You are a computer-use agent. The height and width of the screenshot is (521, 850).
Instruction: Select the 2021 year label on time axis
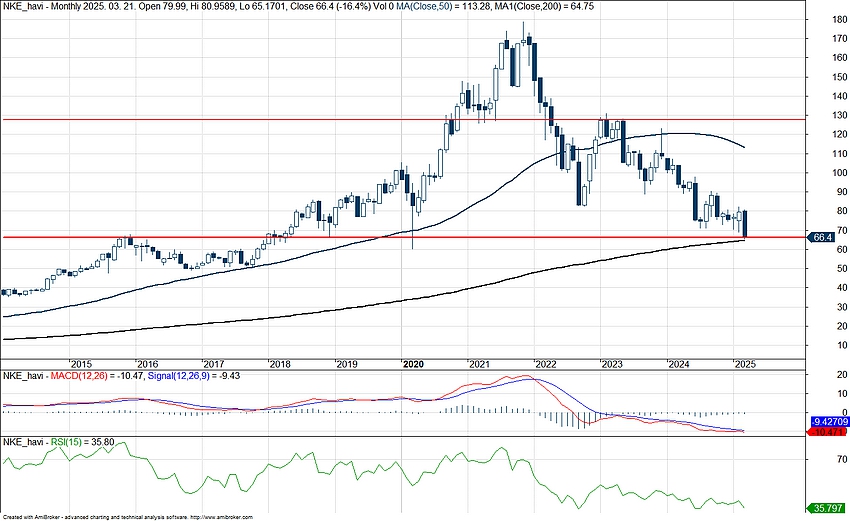(480, 364)
